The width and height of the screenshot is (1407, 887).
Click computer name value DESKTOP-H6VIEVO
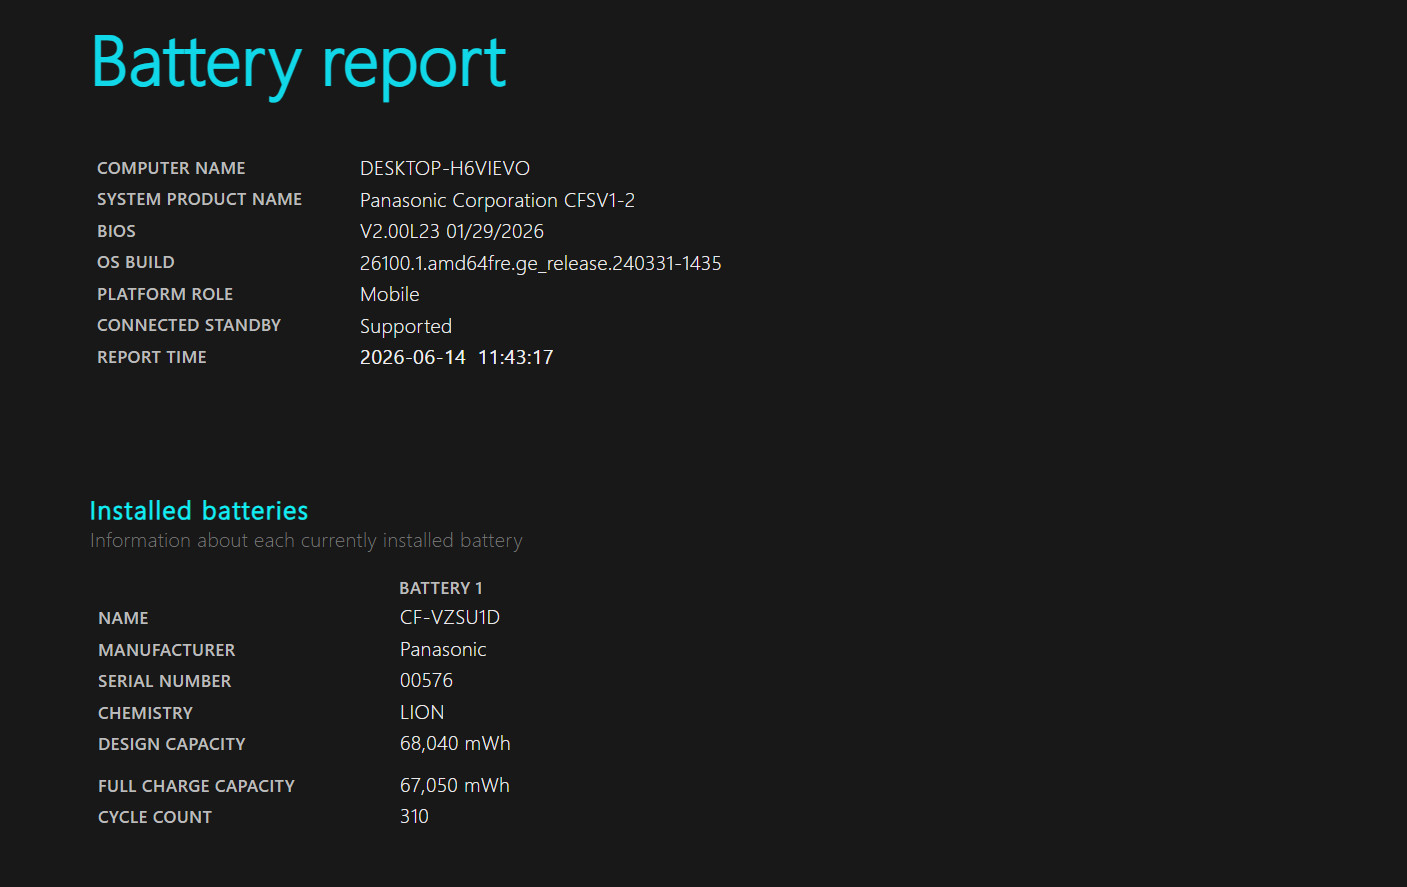pyautogui.click(x=445, y=168)
